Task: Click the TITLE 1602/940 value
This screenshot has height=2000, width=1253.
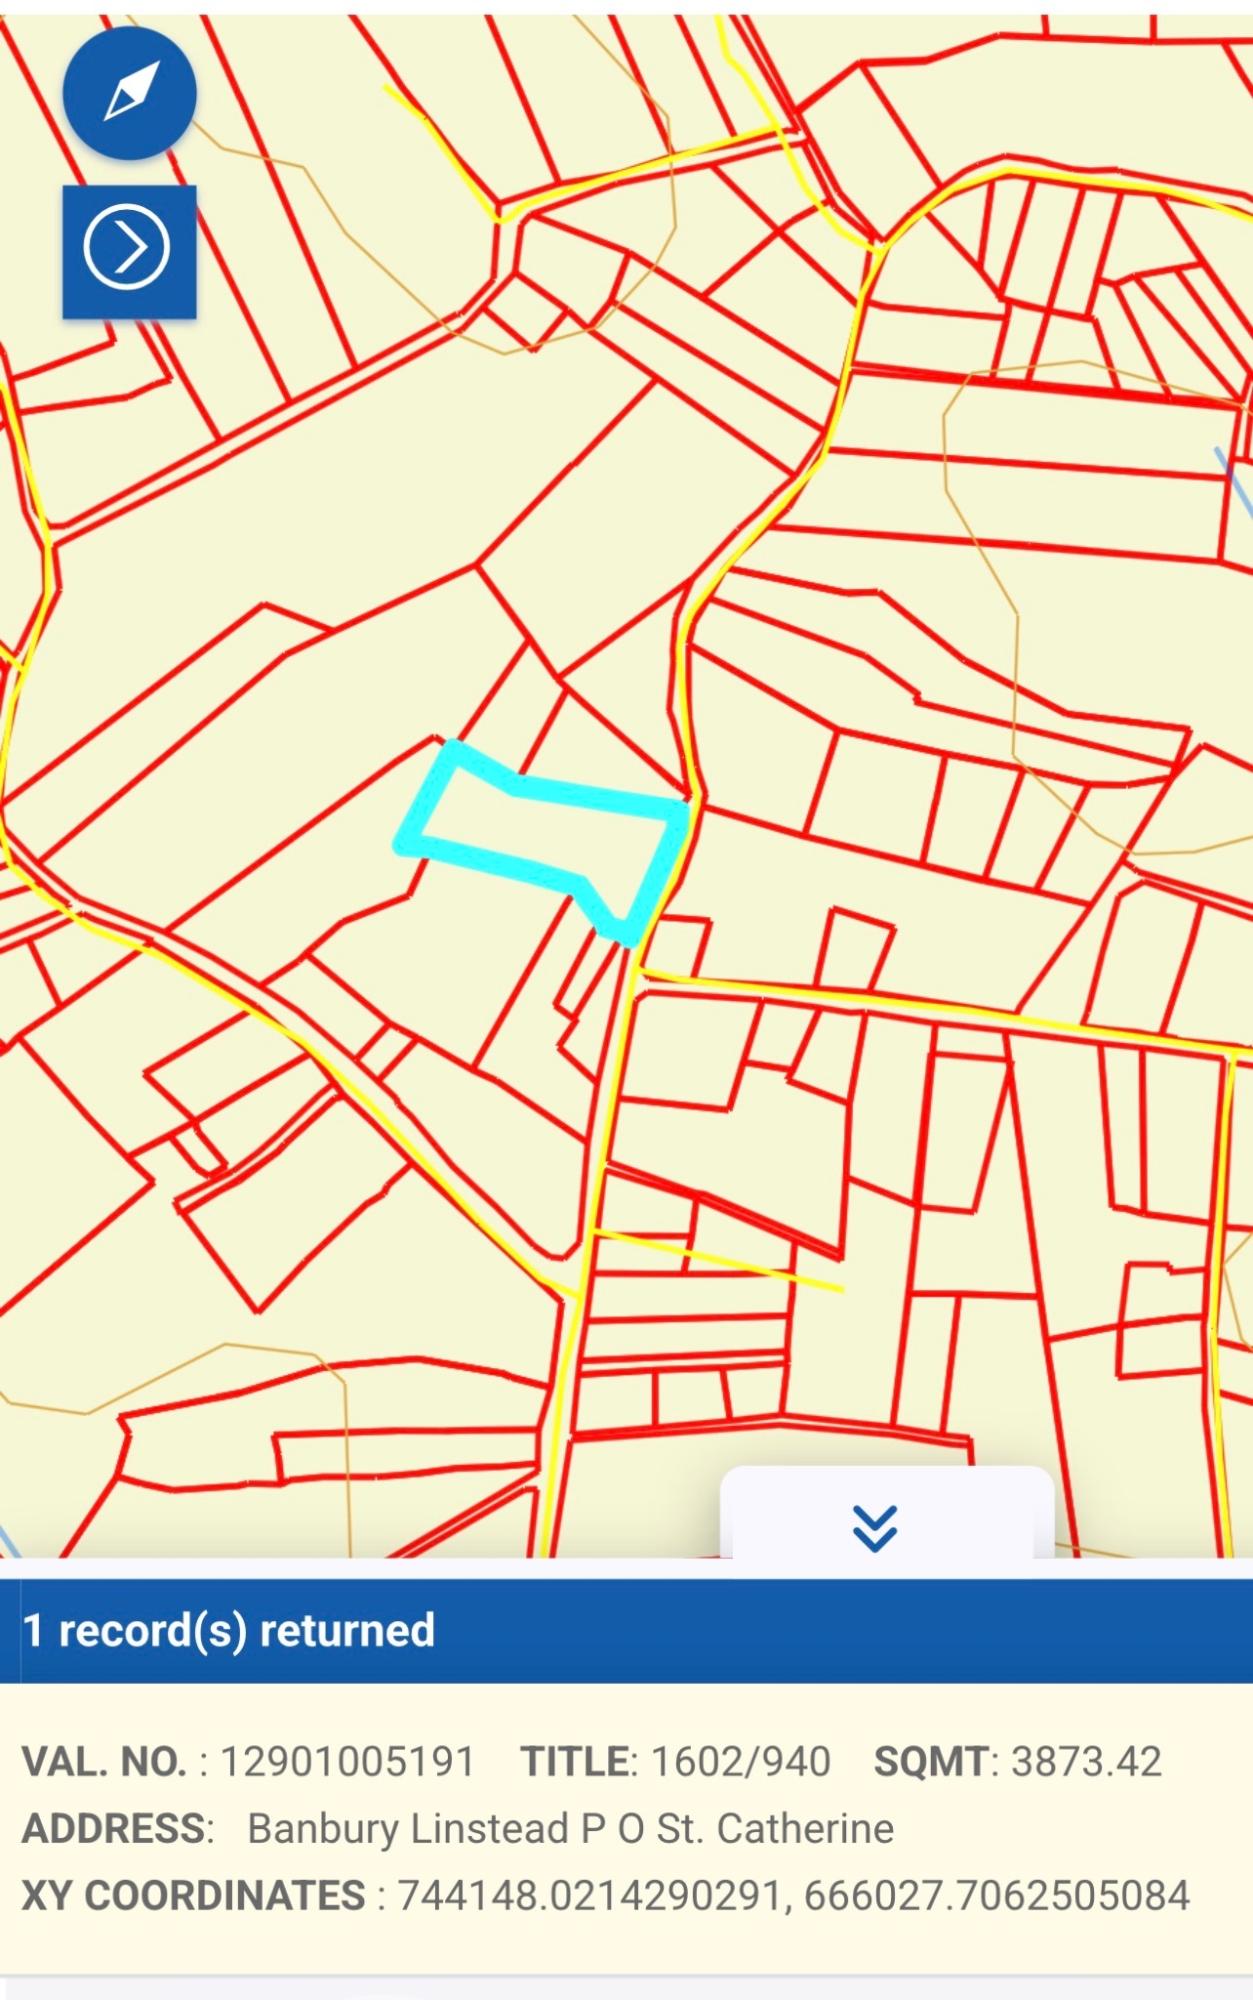Action: [x=741, y=1762]
